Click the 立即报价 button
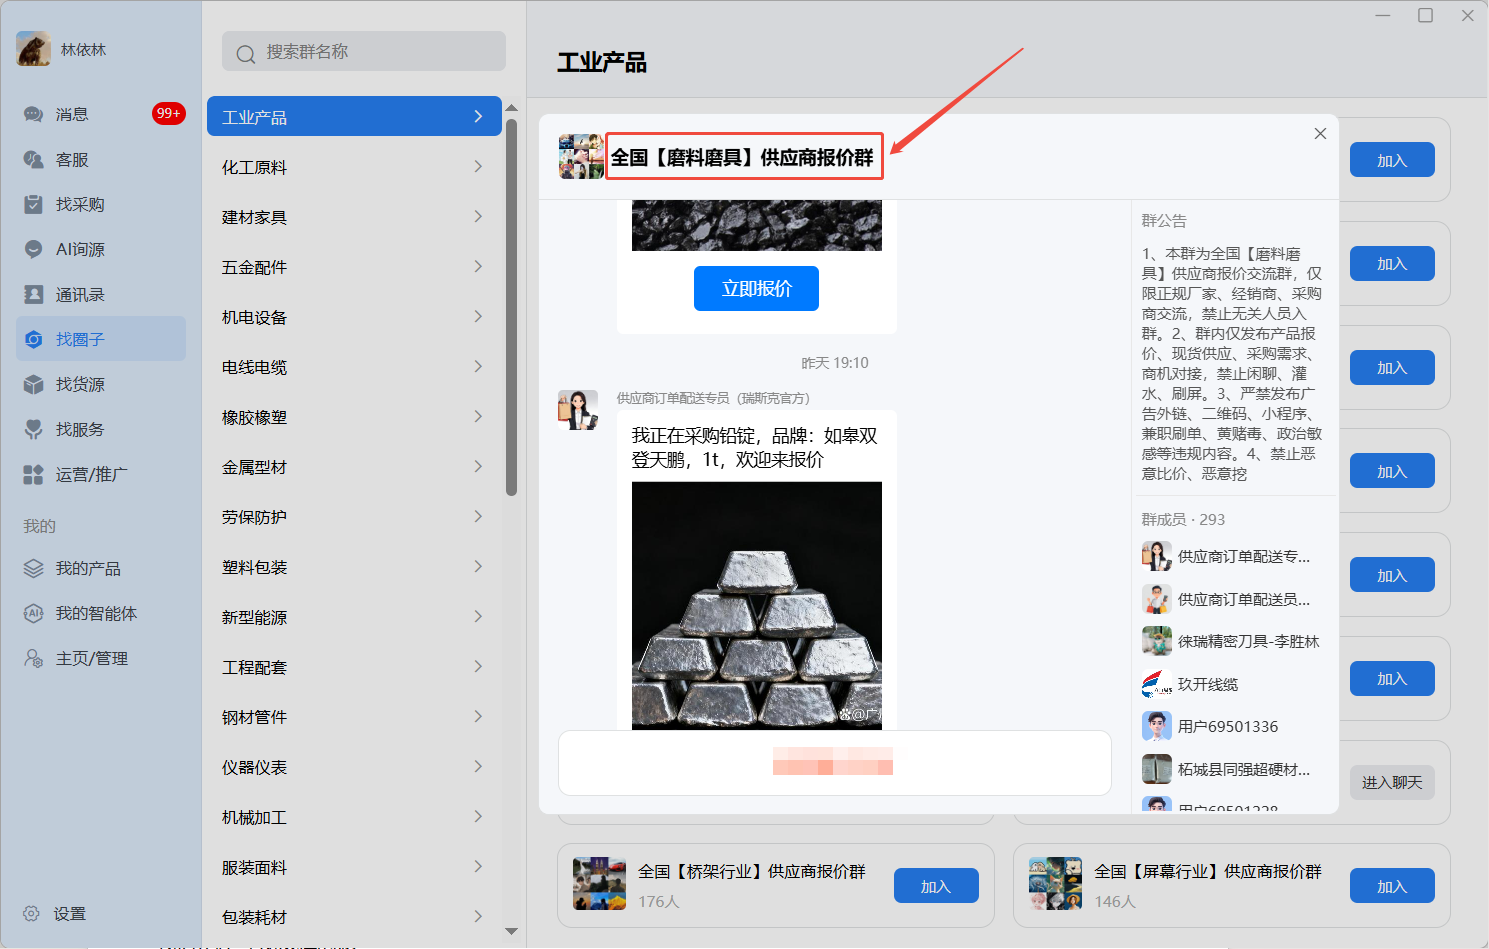The image size is (1489, 949). pyautogui.click(x=756, y=288)
